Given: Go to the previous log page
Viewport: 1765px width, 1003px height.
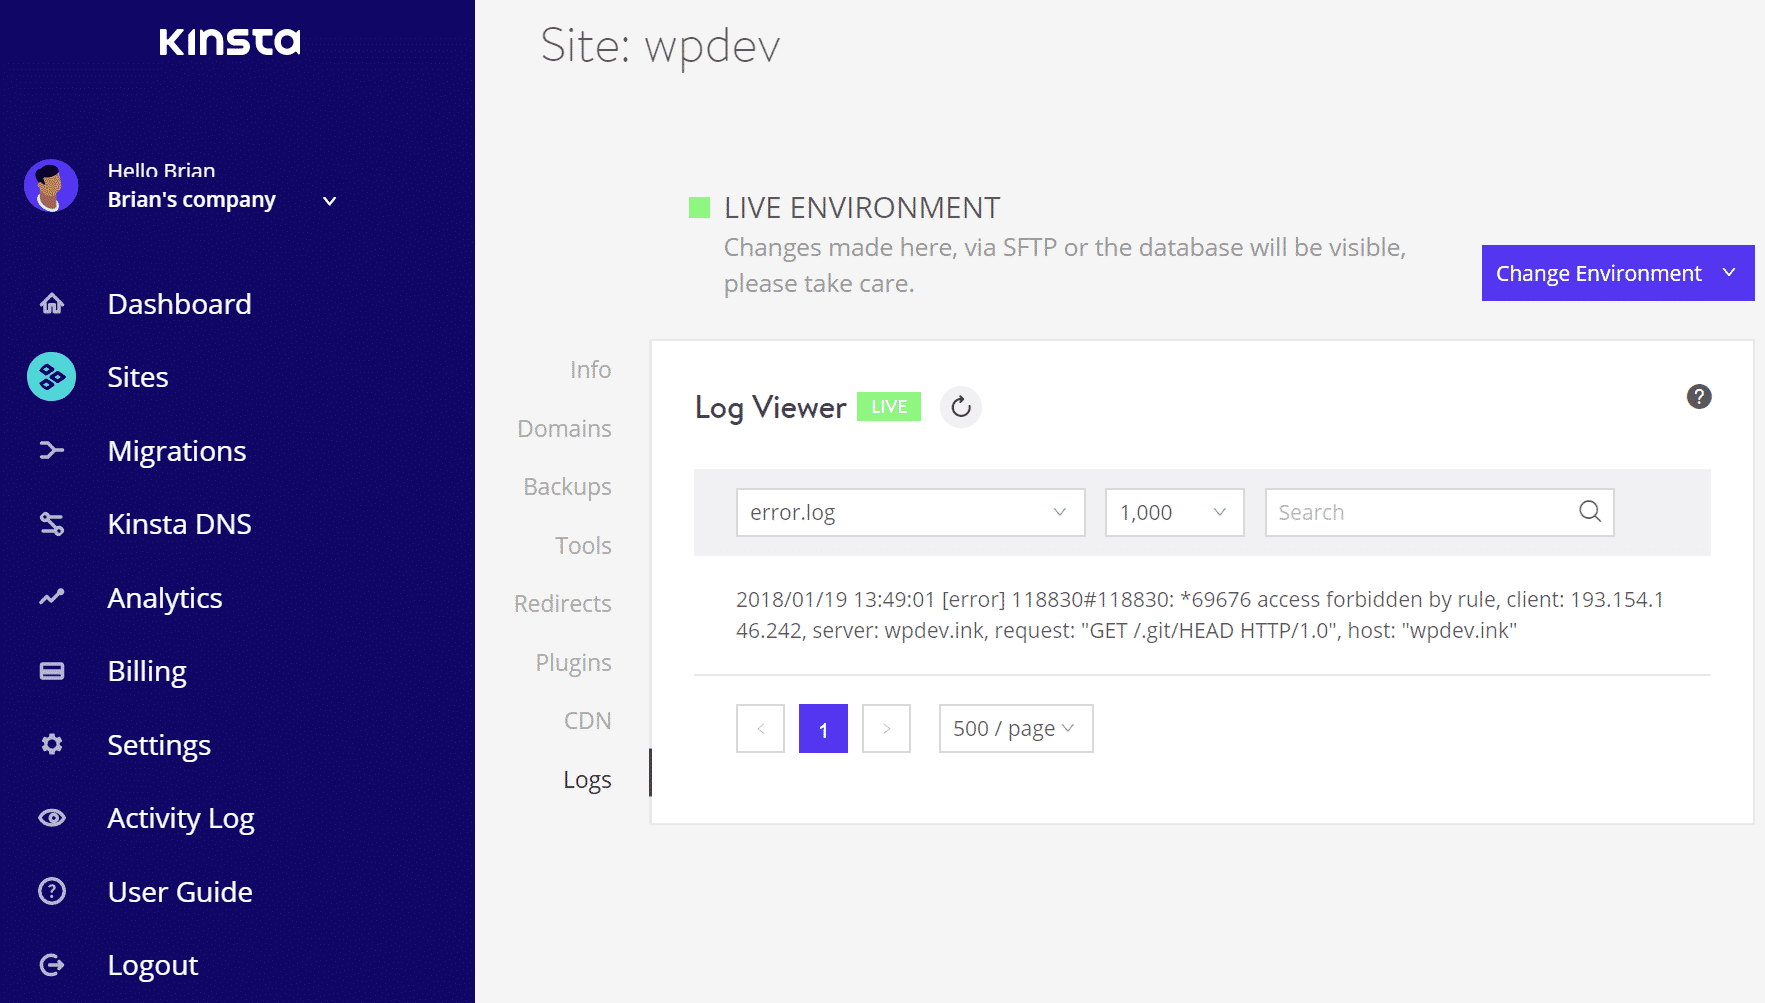Looking at the screenshot, I should pos(761,729).
